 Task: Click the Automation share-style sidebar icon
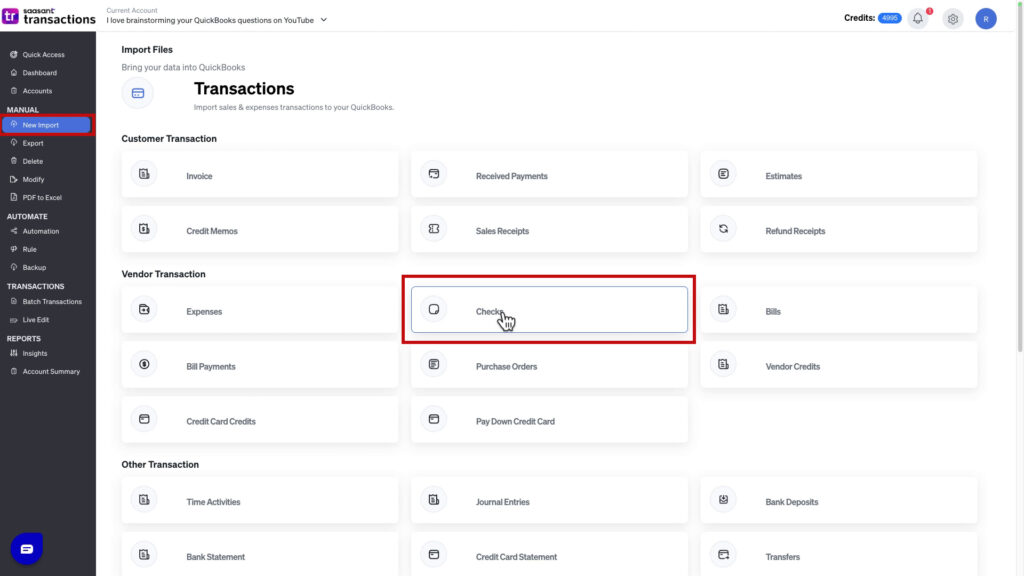(13, 231)
